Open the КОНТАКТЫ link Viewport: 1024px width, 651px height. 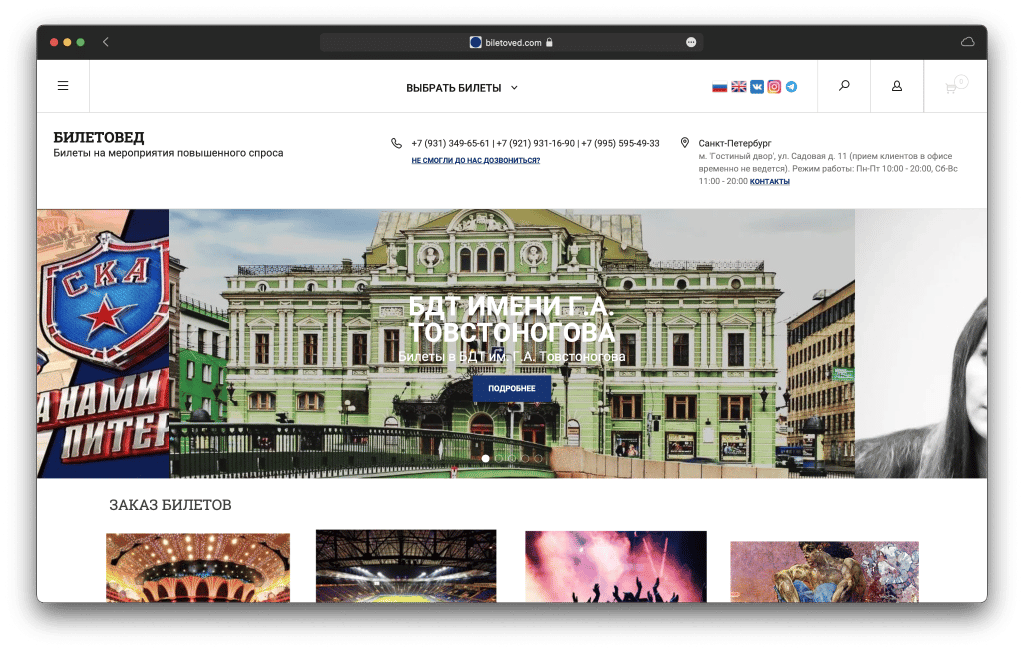pyautogui.click(x=769, y=182)
